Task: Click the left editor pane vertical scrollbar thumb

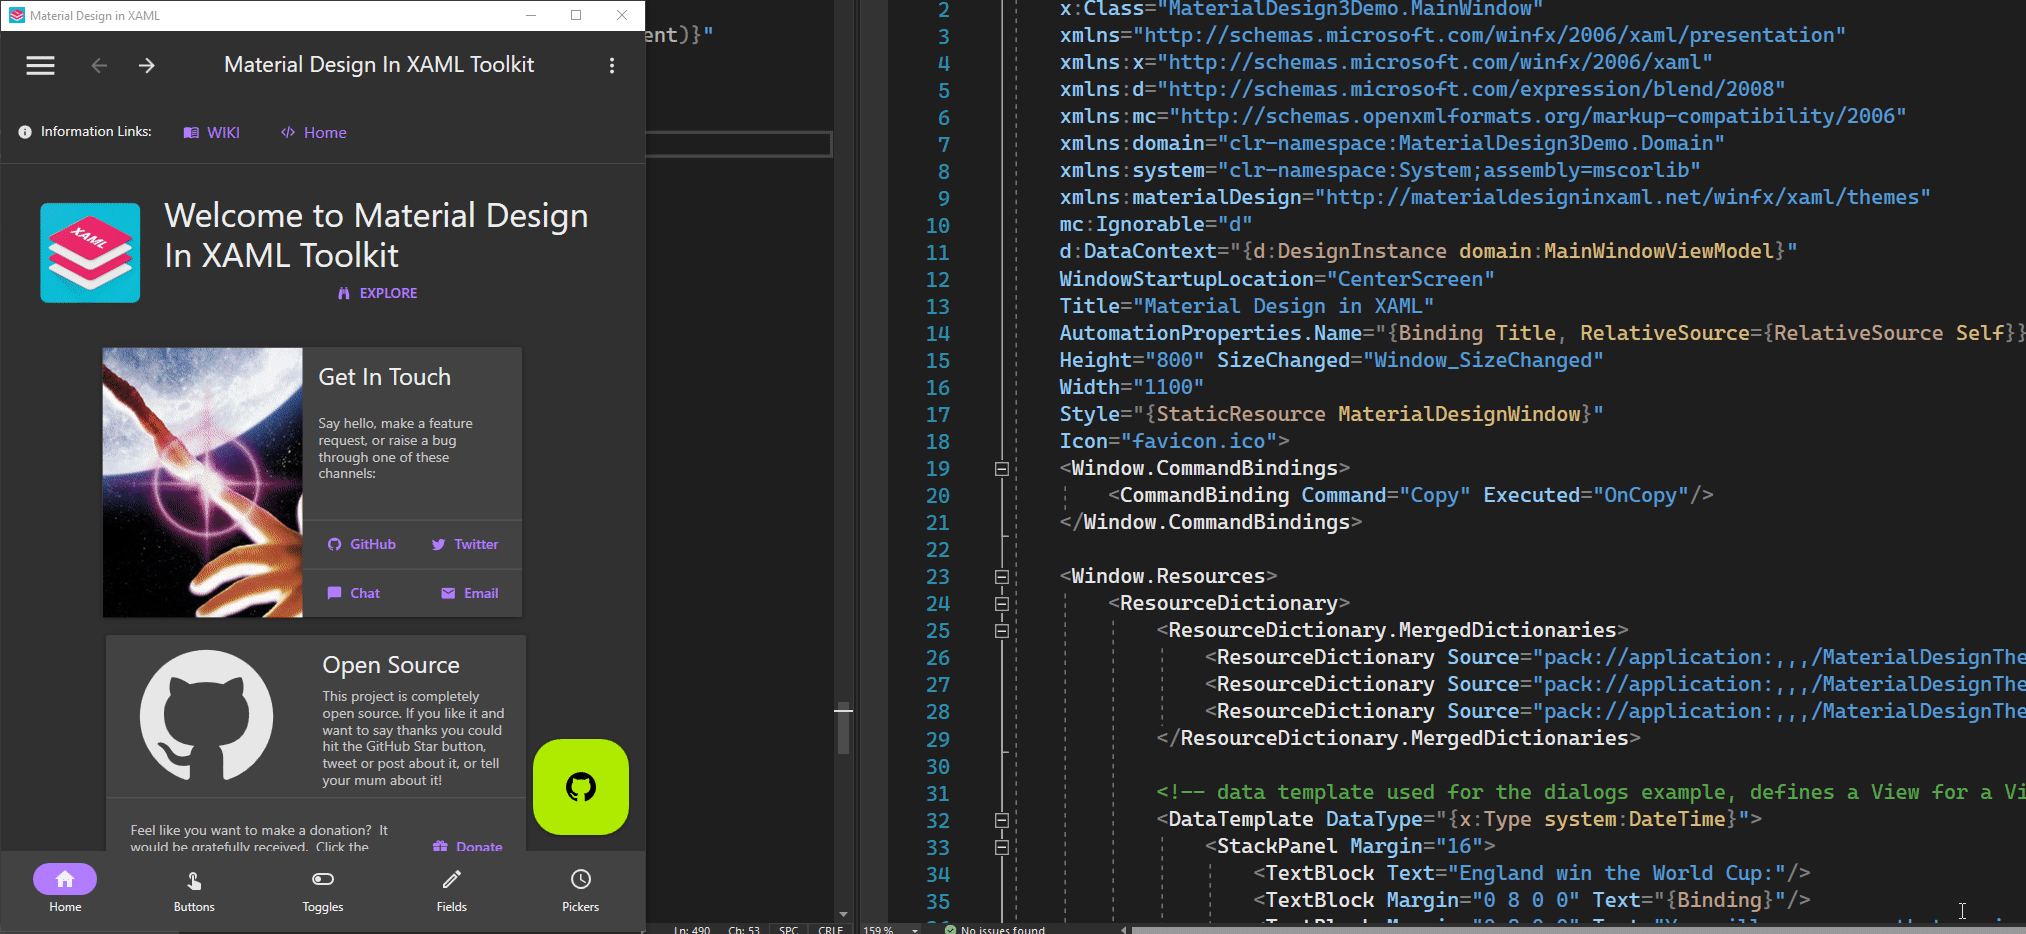Action: pyautogui.click(x=843, y=730)
